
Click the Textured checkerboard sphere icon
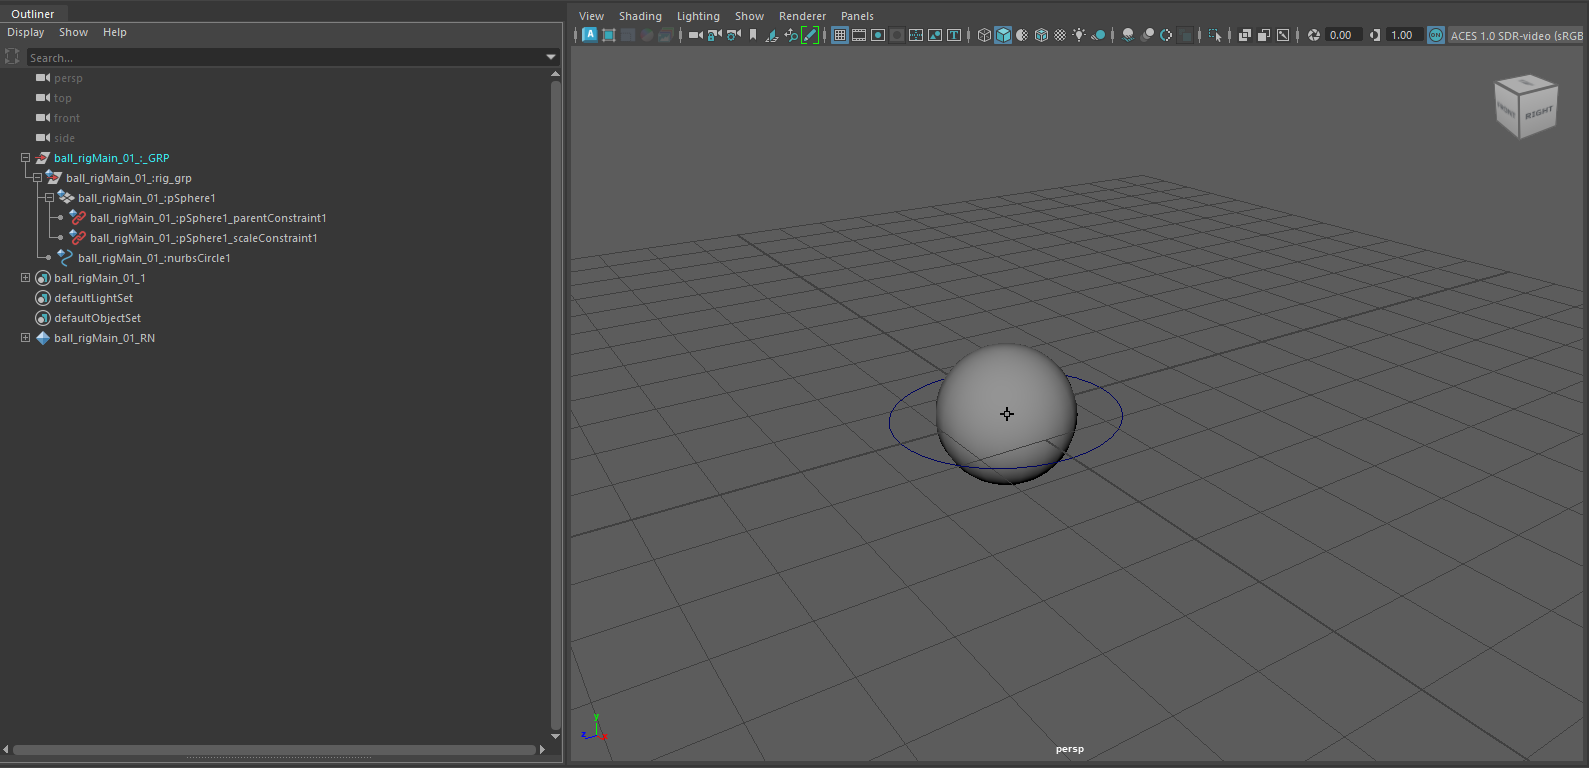[1060, 35]
